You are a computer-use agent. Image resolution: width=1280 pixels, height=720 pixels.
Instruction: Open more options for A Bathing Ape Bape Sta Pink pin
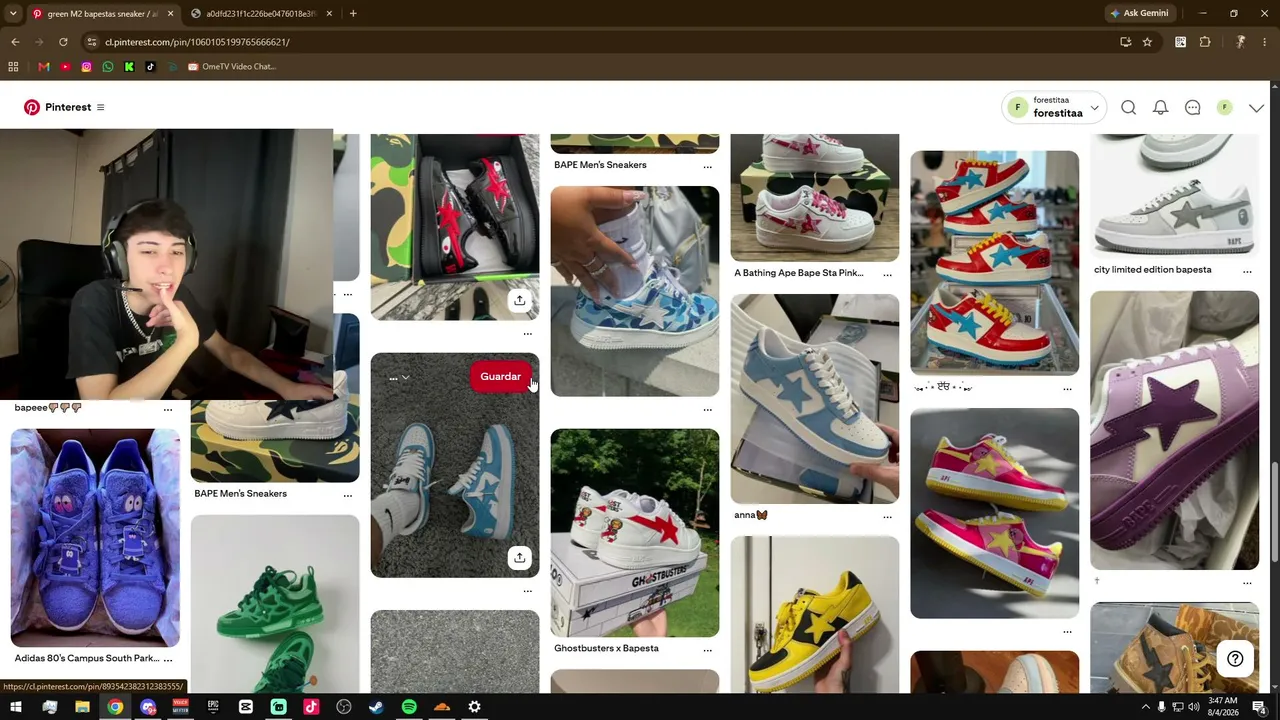coord(887,274)
